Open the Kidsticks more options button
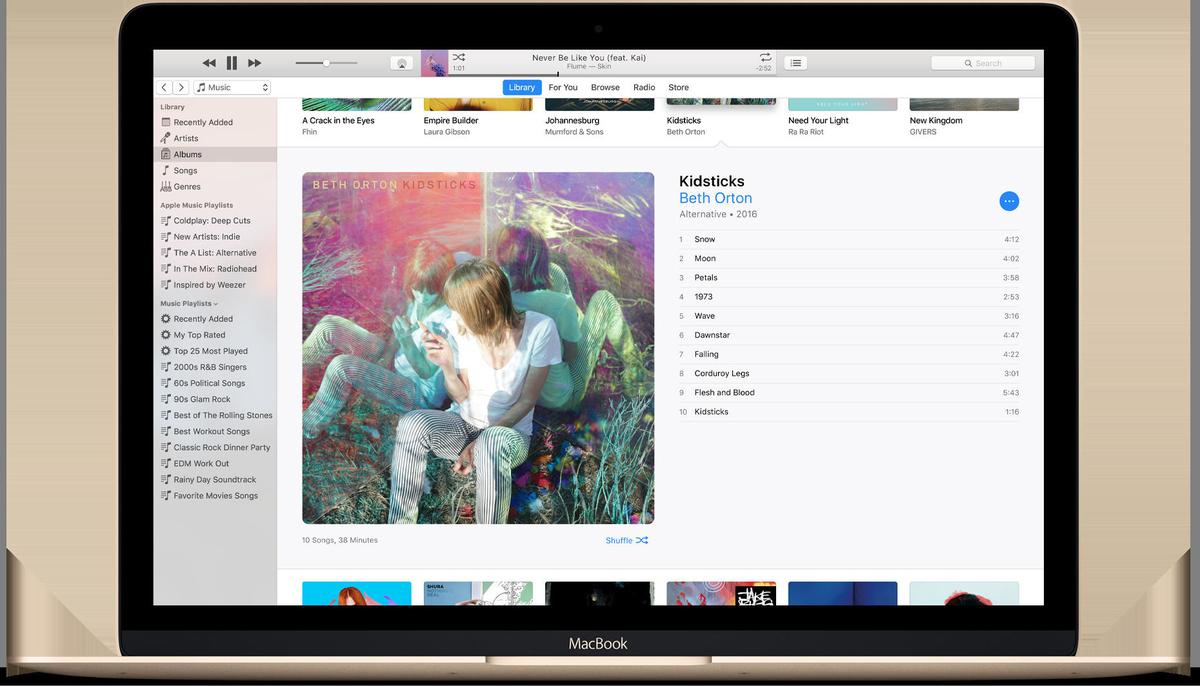The width and height of the screenshot is (1200, 686). tap(1009, 201)
